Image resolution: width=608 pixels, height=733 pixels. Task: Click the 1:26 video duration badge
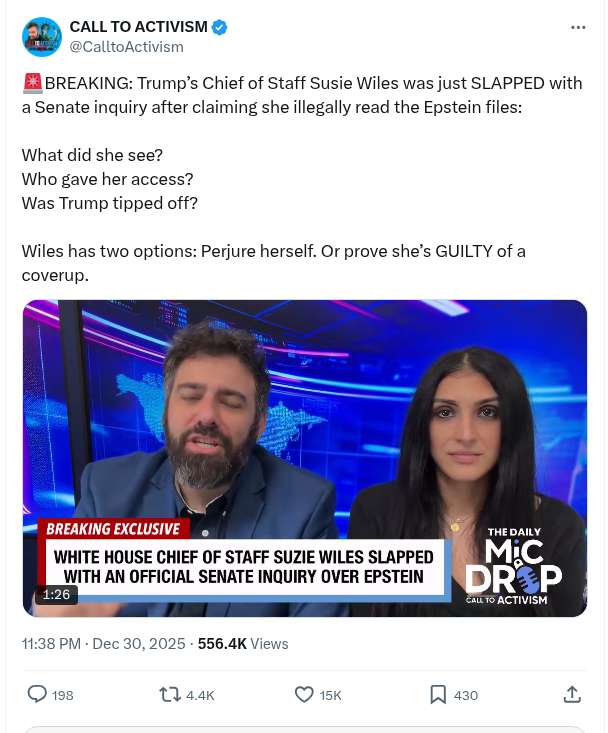click(56, 594)
